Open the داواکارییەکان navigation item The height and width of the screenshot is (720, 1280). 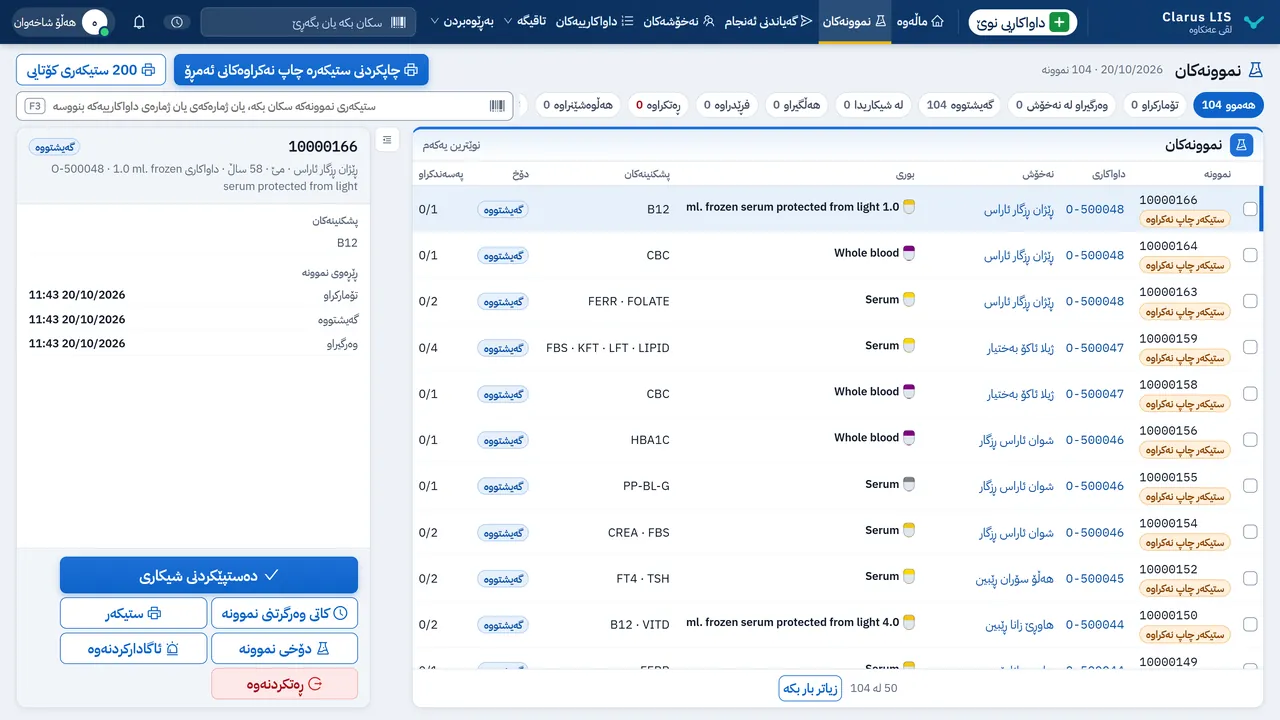[594, 21]
